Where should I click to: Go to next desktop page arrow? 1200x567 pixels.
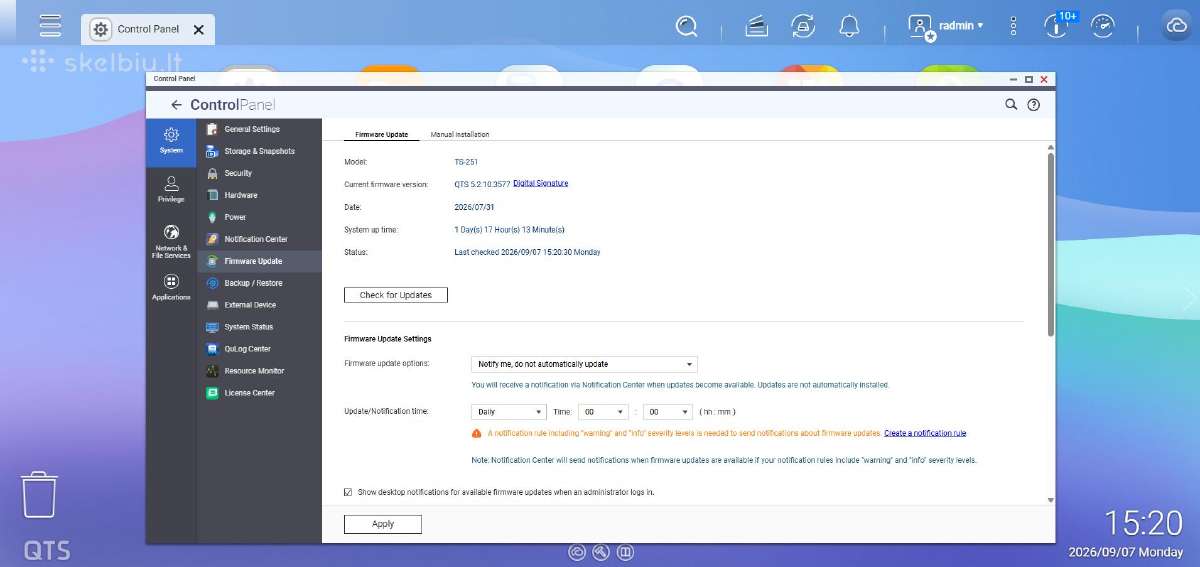(1188, 299)
